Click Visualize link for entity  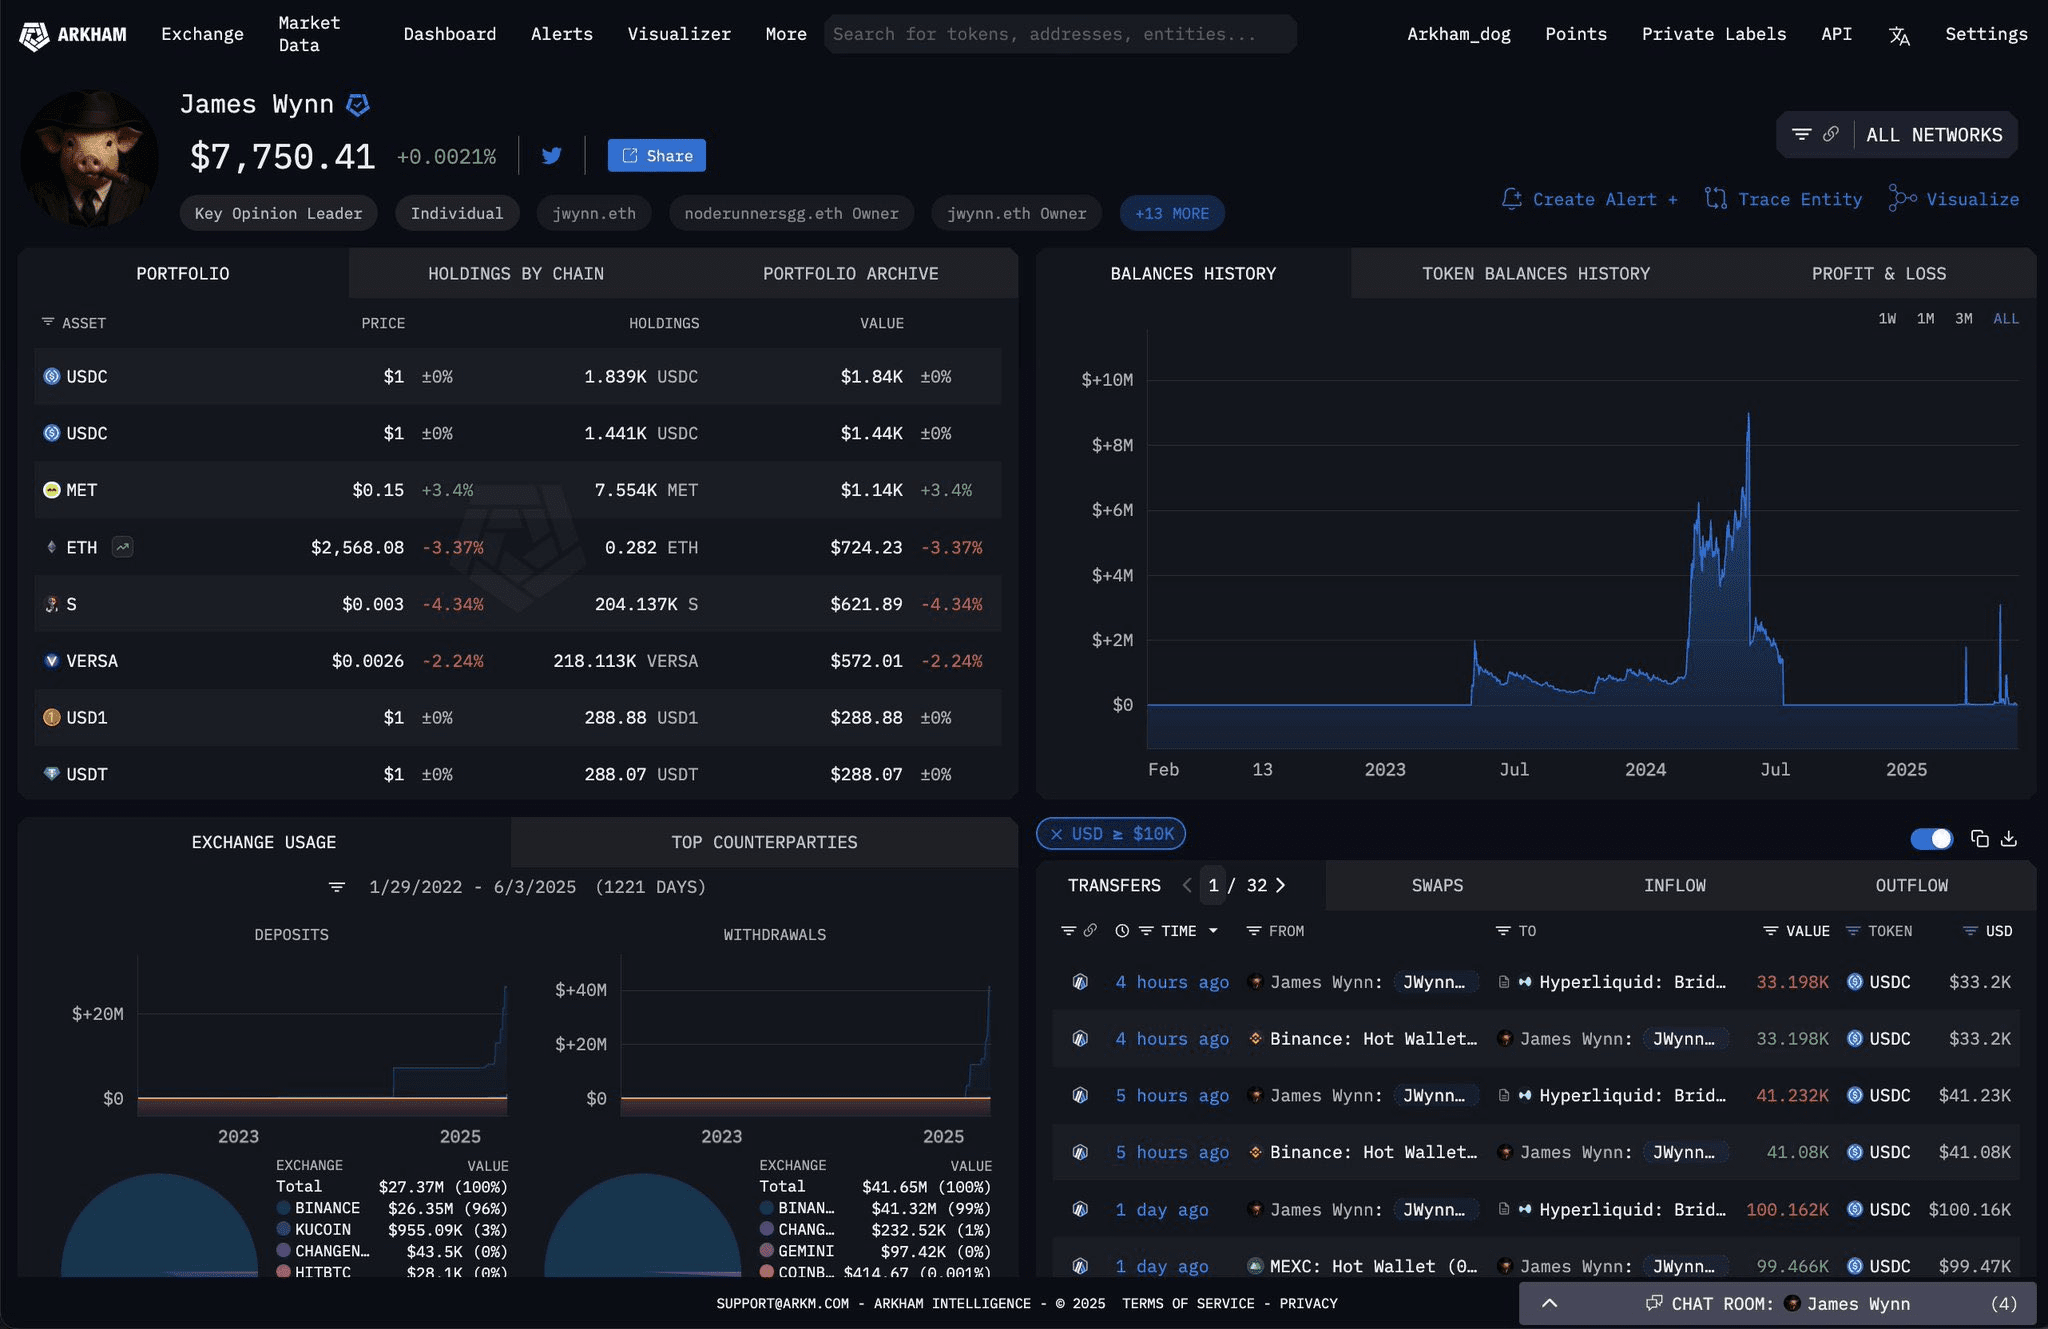pyautogui.click(x=1954, y=199)
